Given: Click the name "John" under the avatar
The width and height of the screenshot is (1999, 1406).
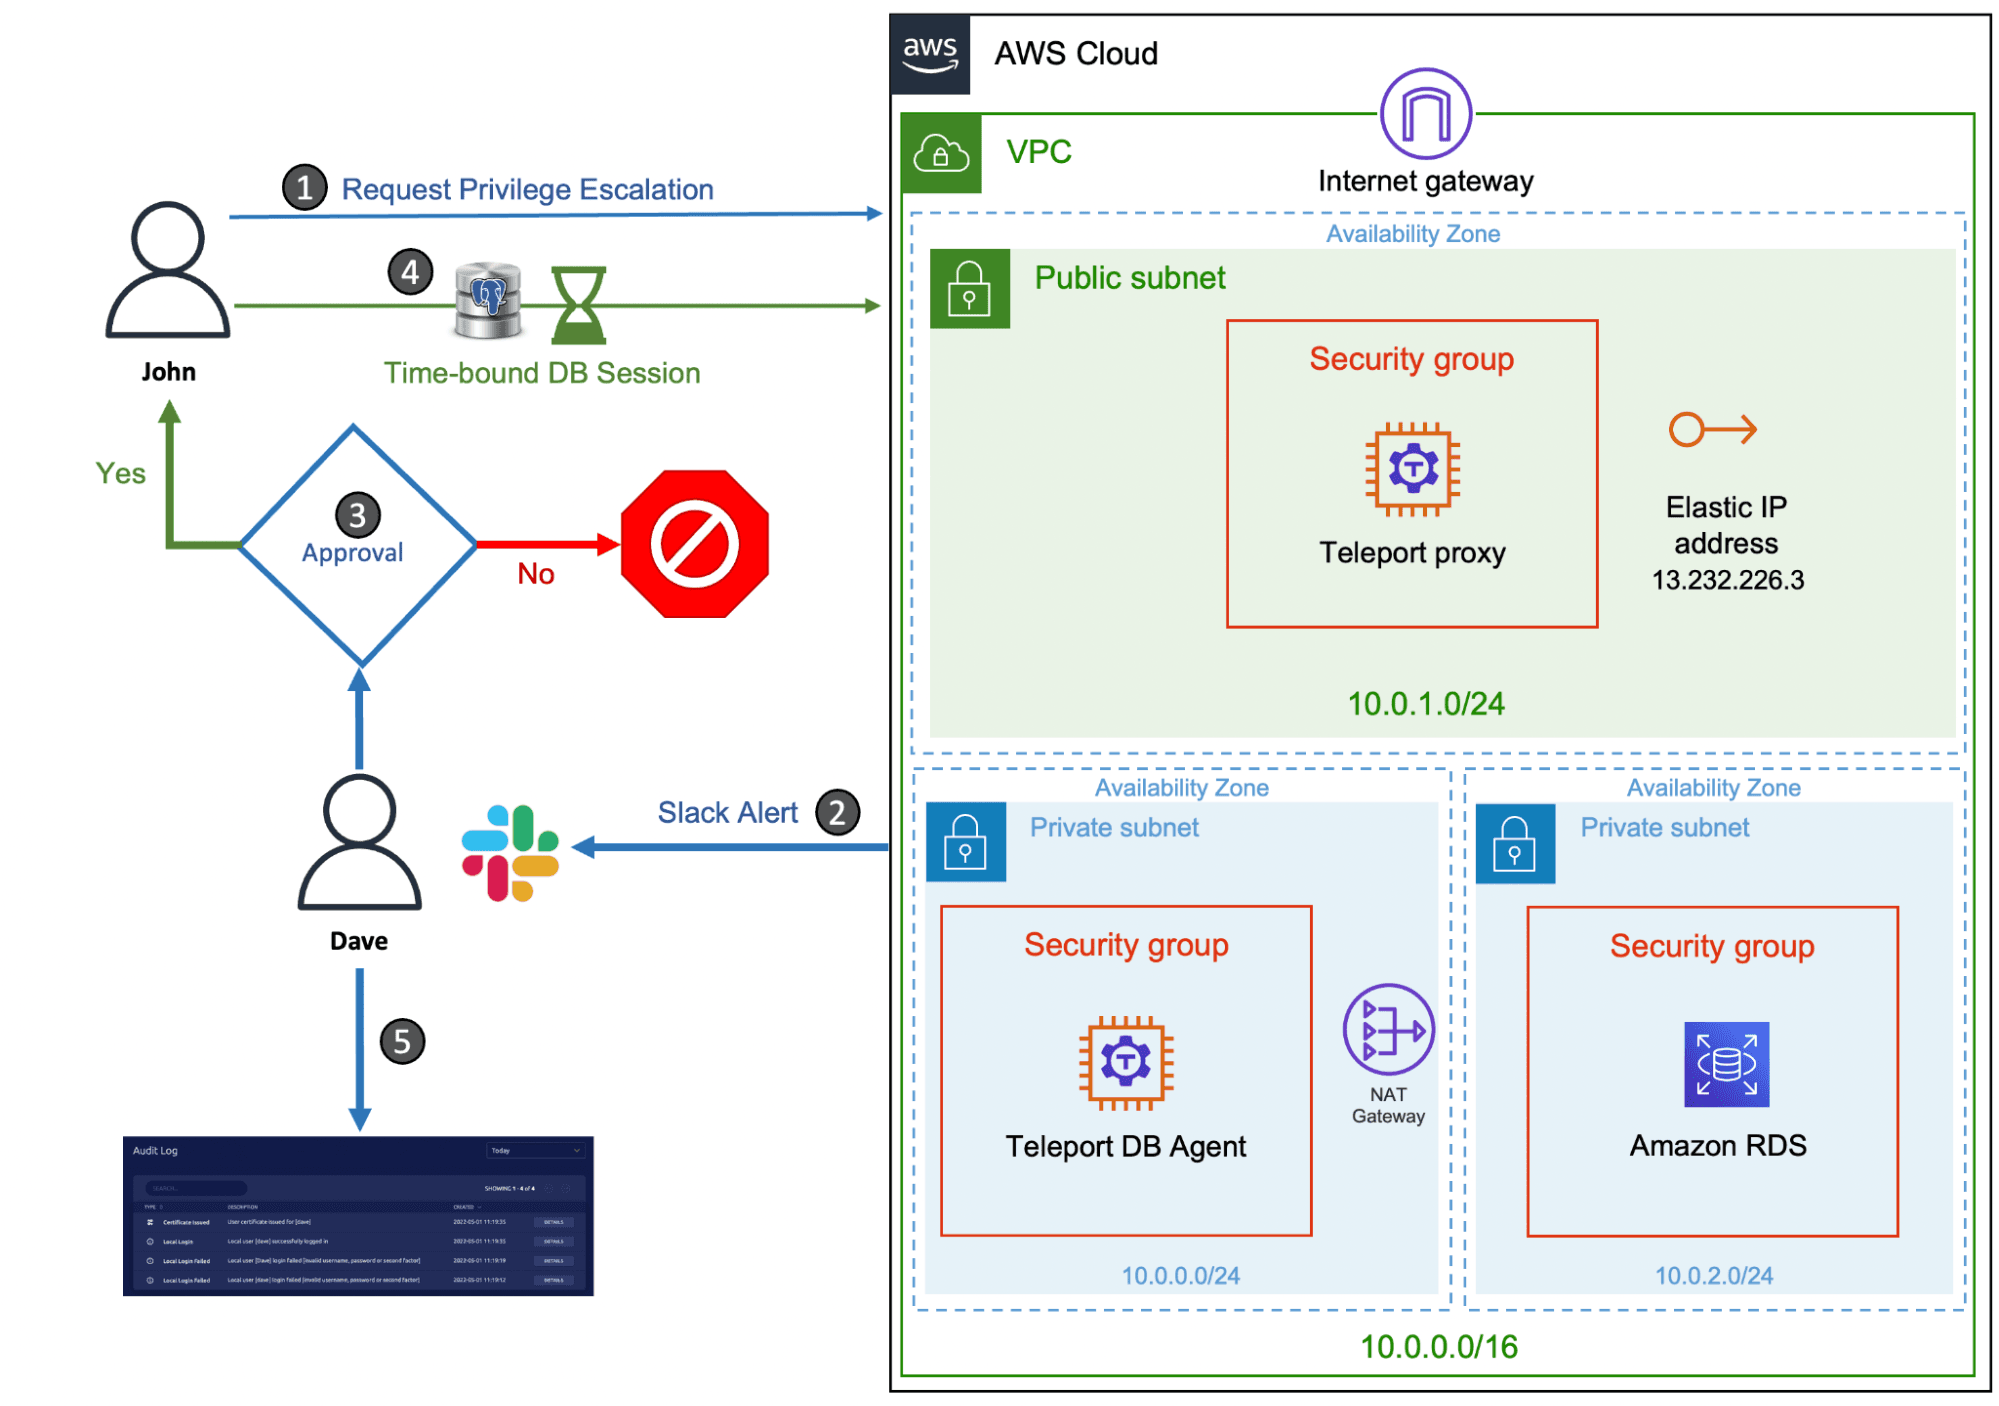Looking at the screenshot, I should 168,372.
